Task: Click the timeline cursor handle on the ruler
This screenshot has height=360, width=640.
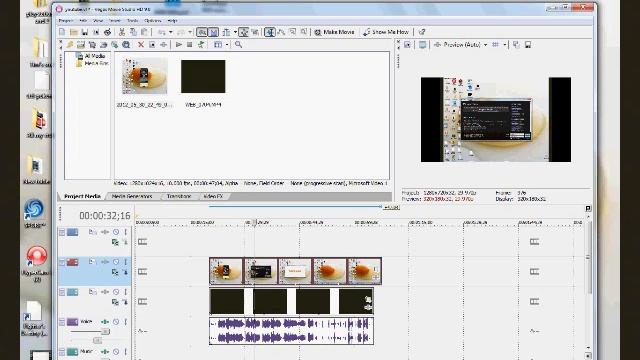Action: click(x=254, y=223)
